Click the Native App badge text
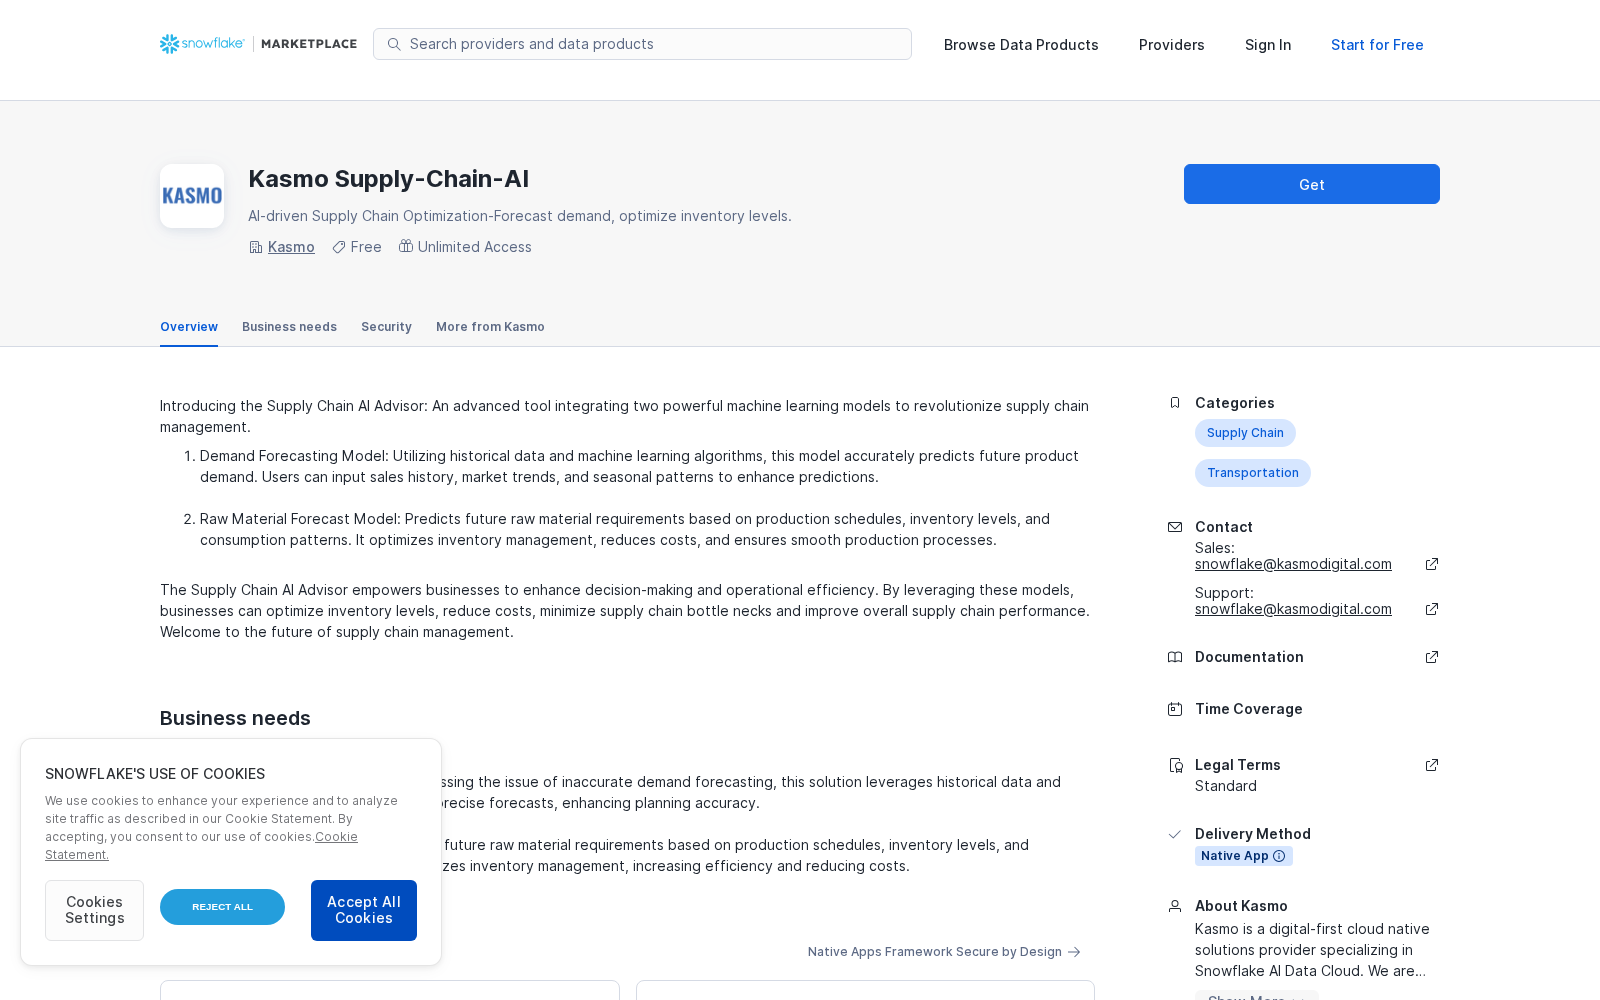Image resolution: width=1600 pixels, height=1000 pixels. (1234, 856)
